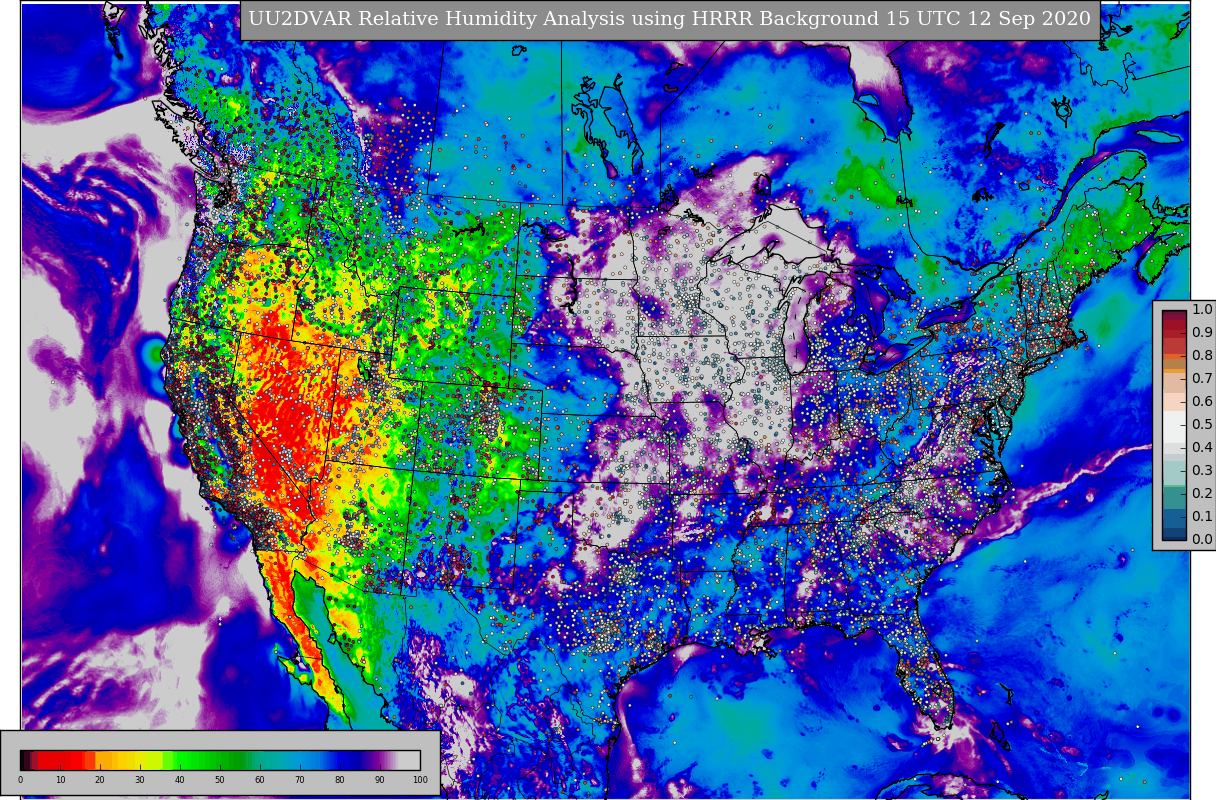Click the '0.6' label on right colorbar
Image resolution: width=1216 pixels, height=800 pixels.
click(1202, 402)
